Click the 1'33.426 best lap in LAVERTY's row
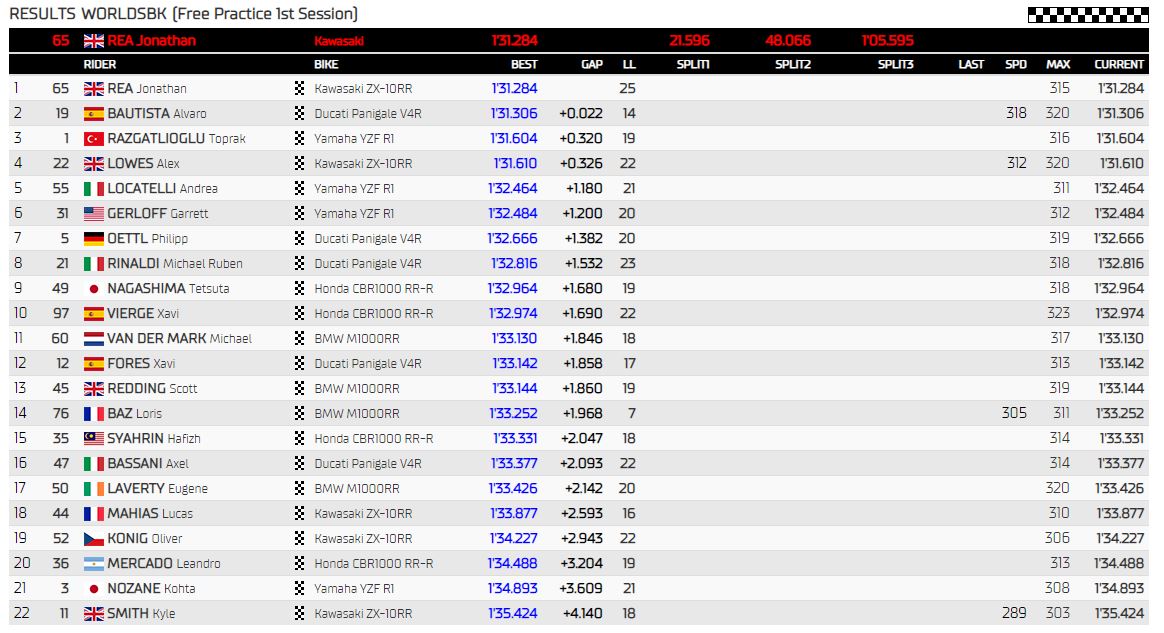The width and height of the screenshot is (1164, 633). click(x=513, y=488)
